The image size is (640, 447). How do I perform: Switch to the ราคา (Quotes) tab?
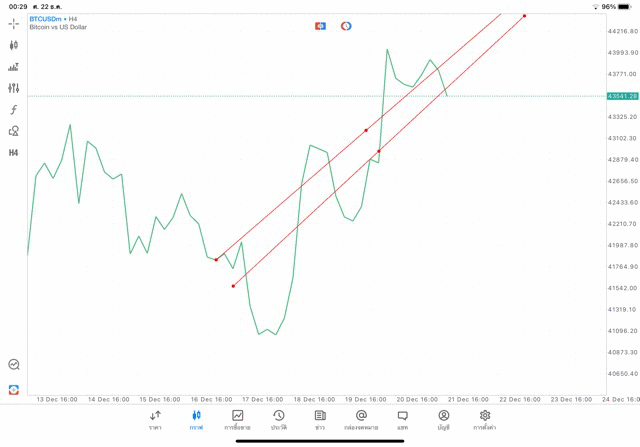pyautogui.click(x=155, y=420)
